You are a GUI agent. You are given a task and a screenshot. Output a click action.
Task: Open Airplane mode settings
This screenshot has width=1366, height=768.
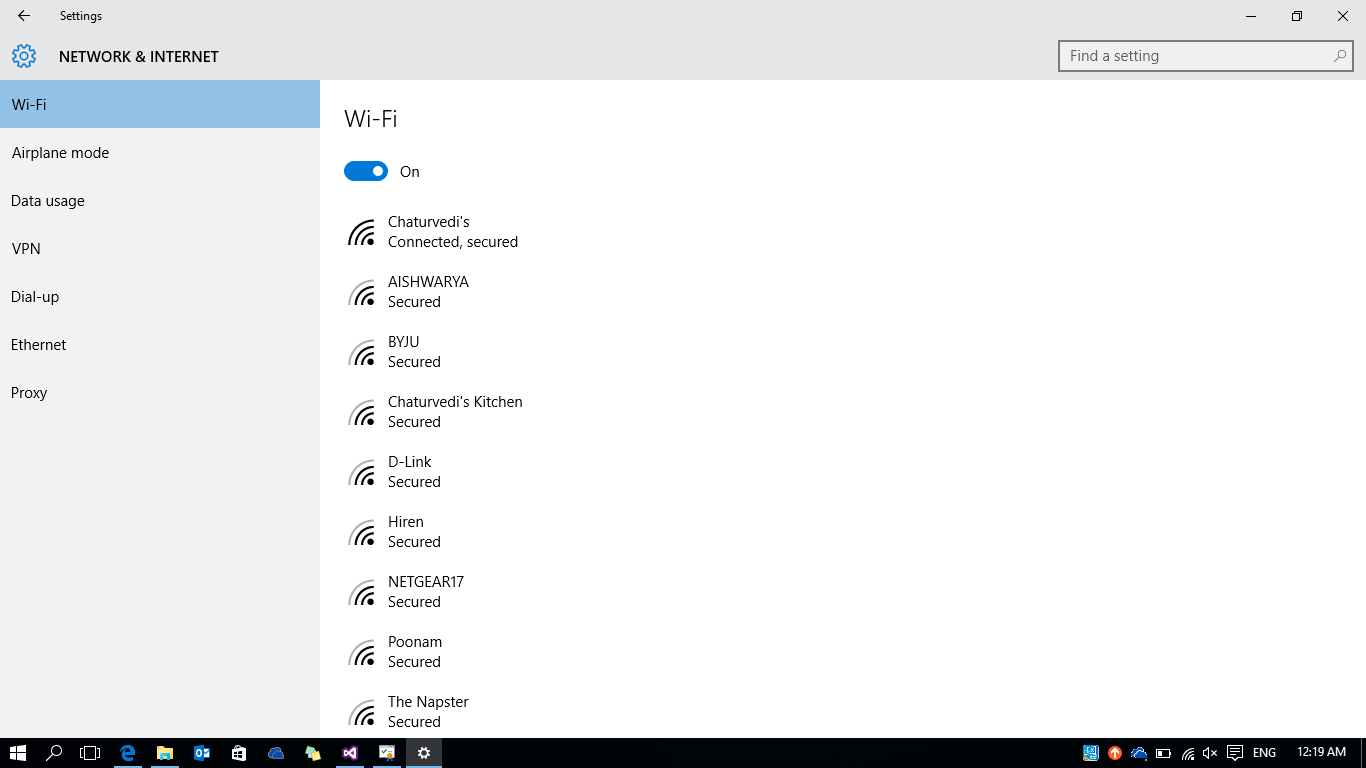(160, 153)
